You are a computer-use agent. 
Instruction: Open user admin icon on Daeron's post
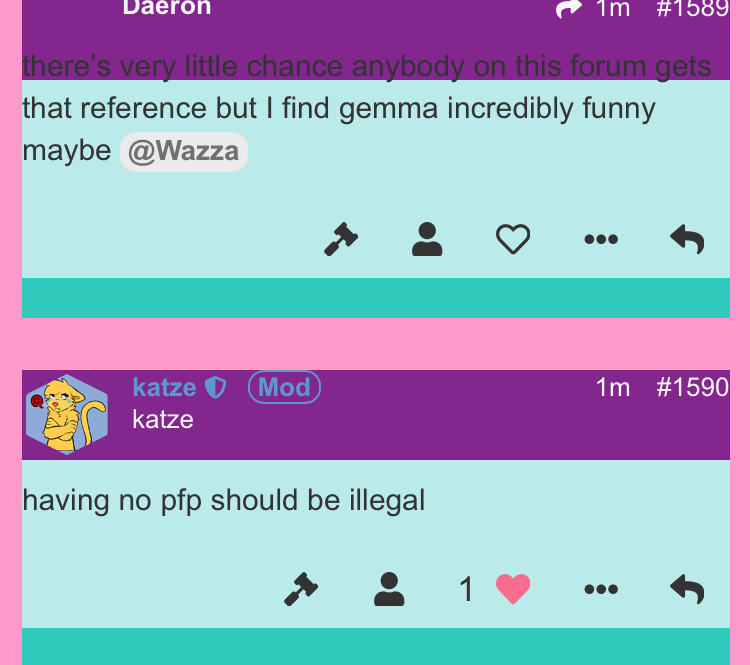pos(427,239)
